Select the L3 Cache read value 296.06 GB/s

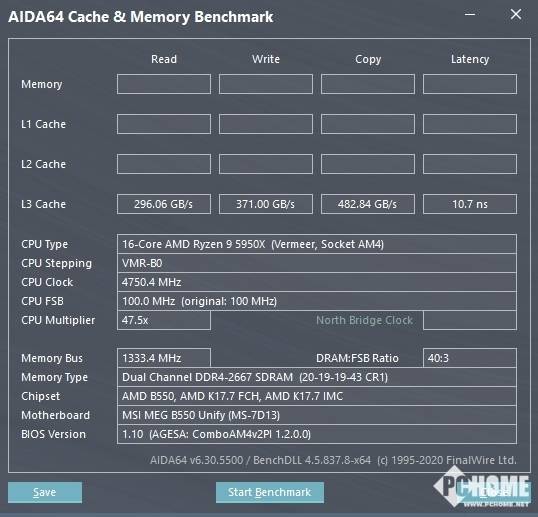coord(164,204)
